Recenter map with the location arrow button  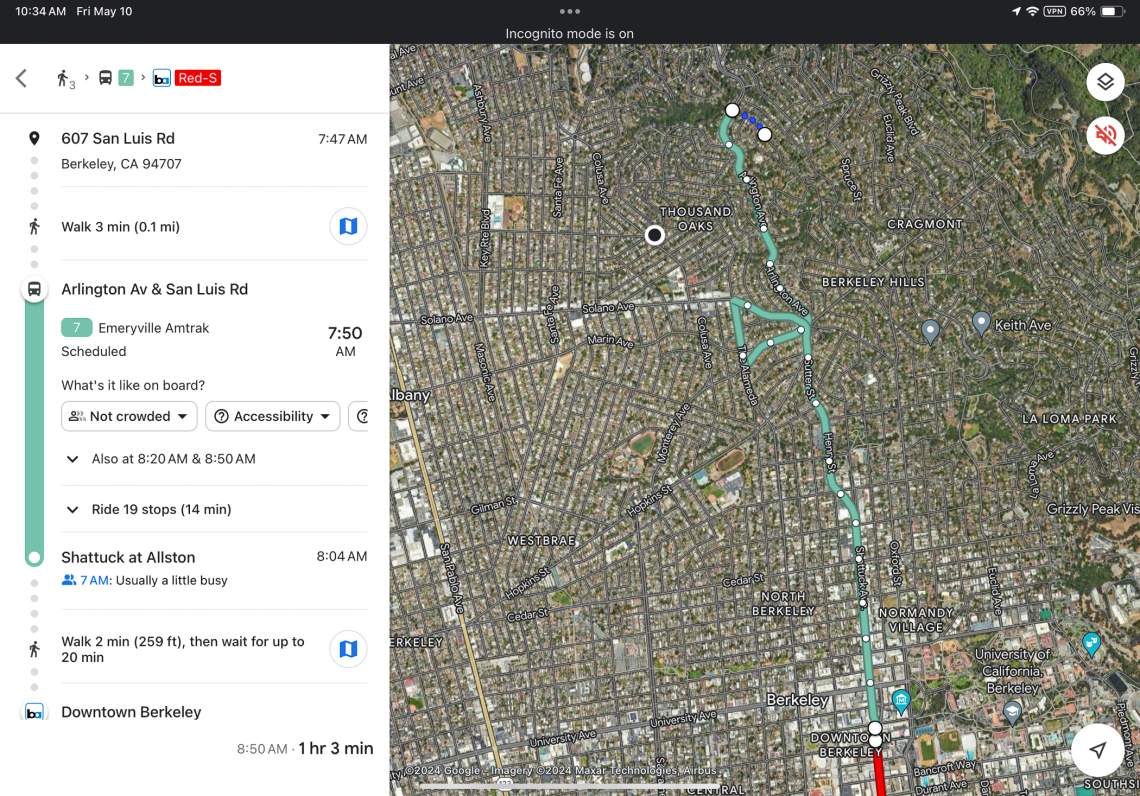[1097, 749]
